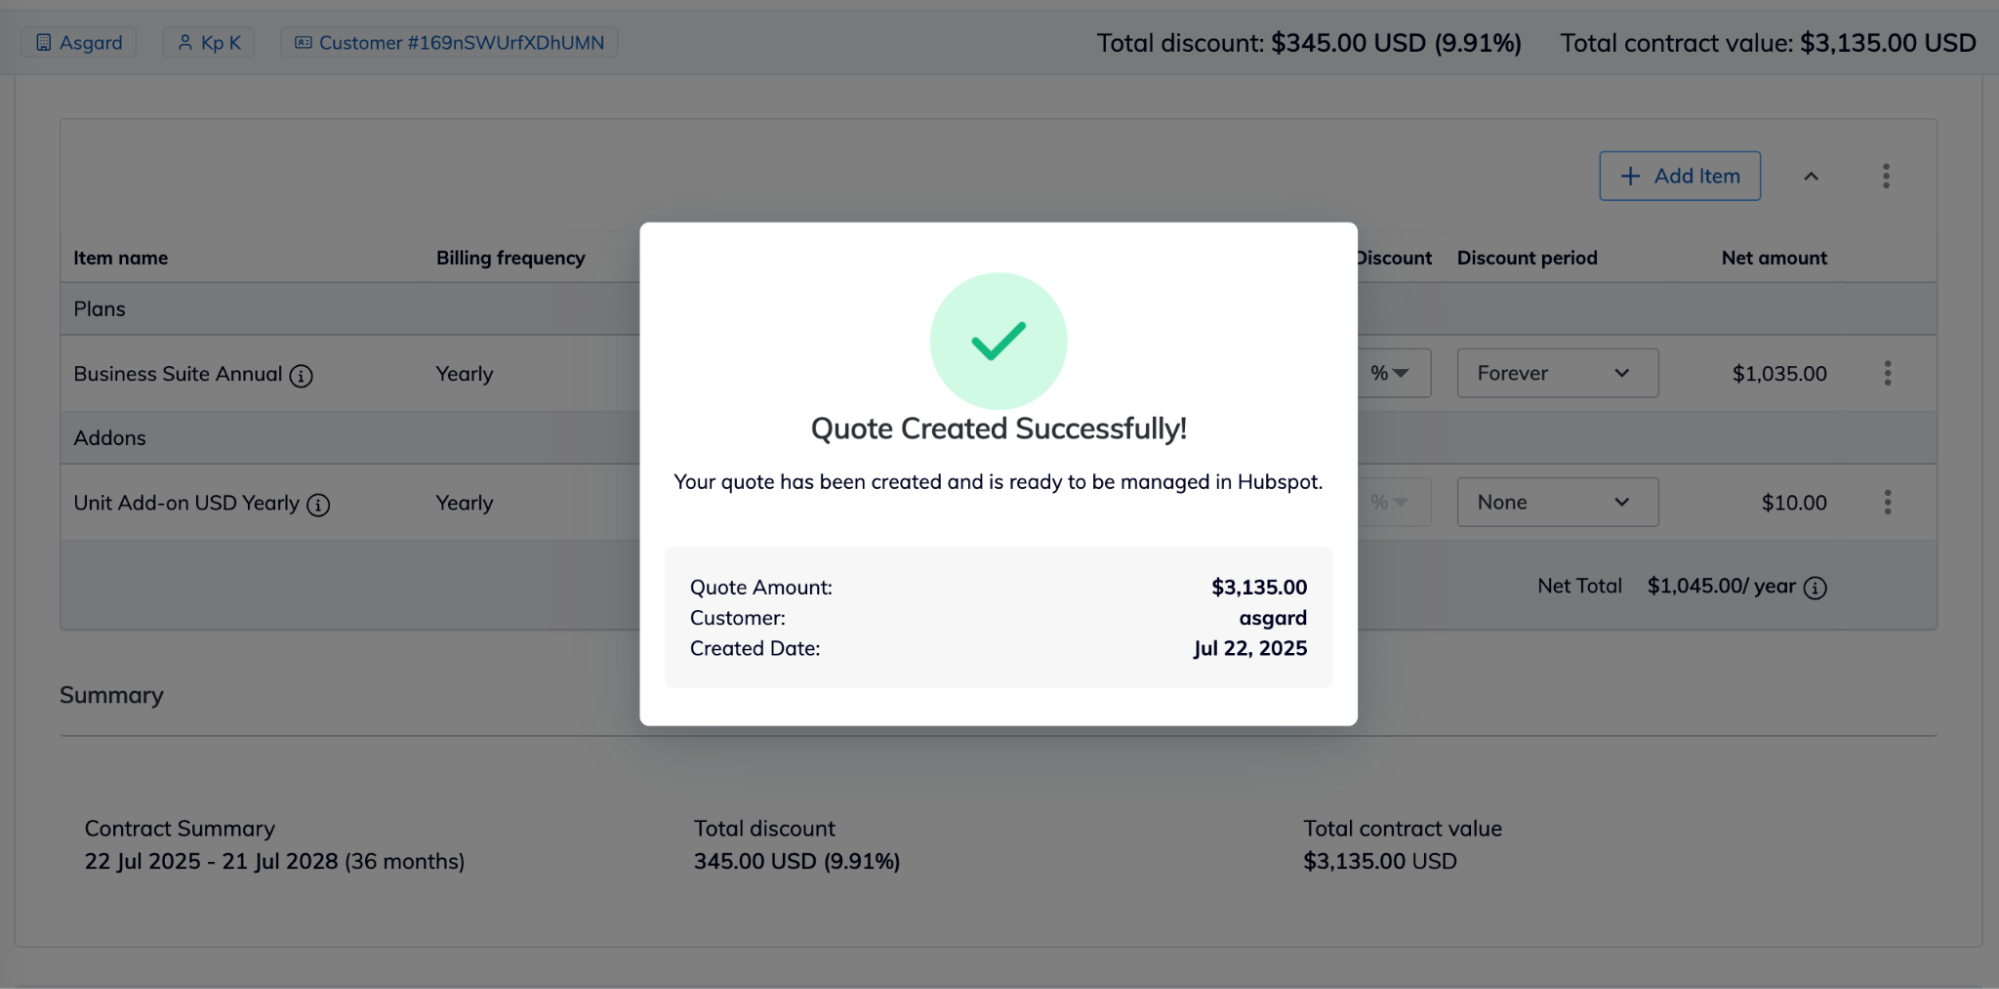The height and width of the screenshot is (989, 1999).
Task: Show info for Unit Add-on USD Yearly
Action: 318,505
